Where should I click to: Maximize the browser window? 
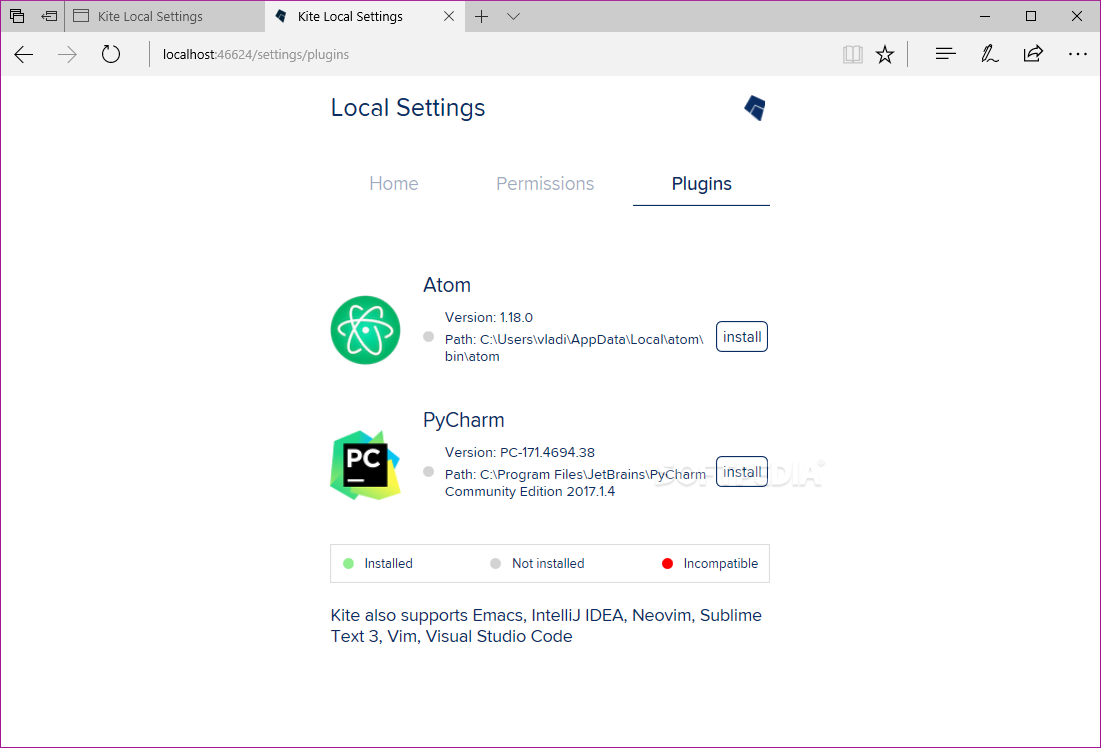coord(1031,15)
